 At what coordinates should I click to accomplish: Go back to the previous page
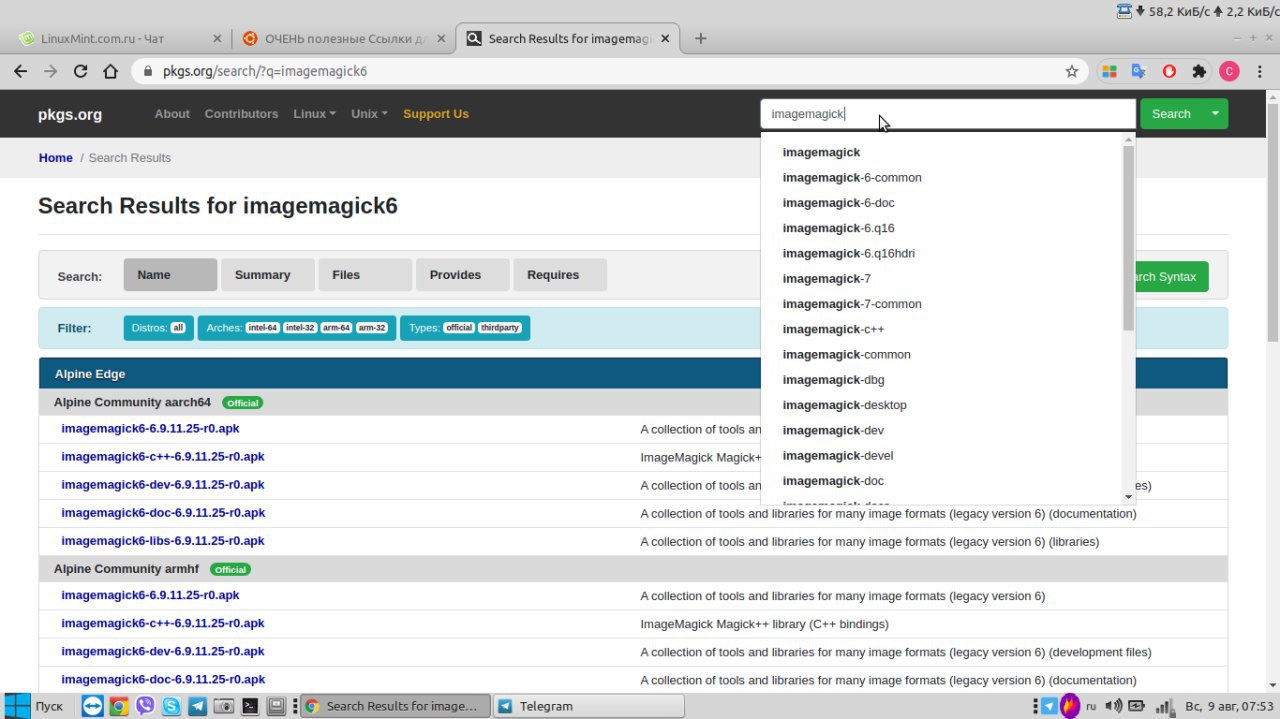[x=20, y=71]
